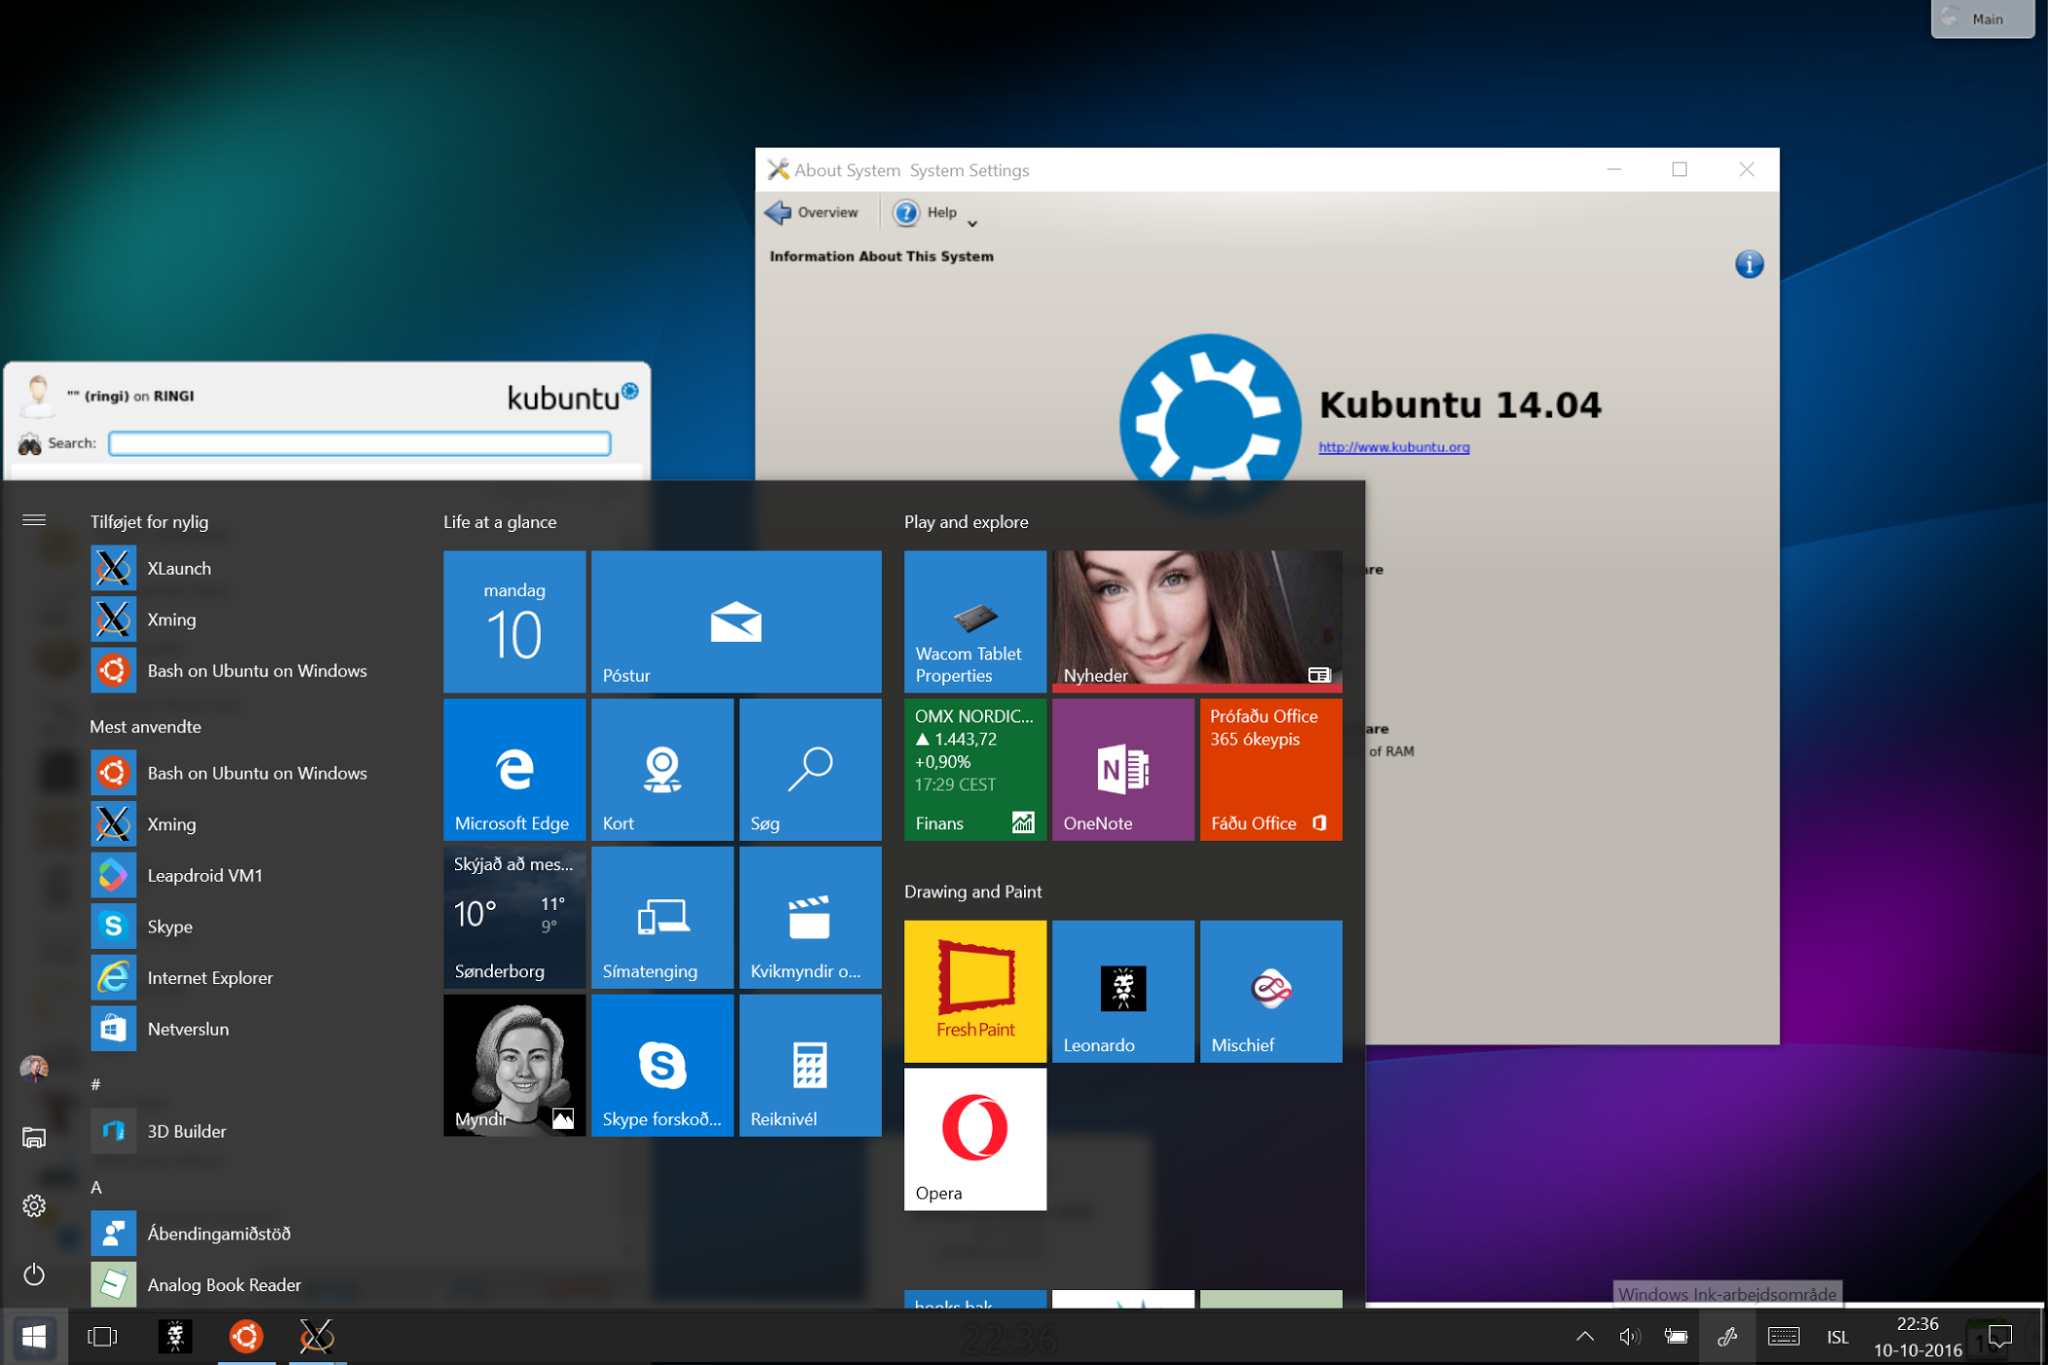Open Skype forskoðun tile
Image resolution: width=2048 pixels, height=1365 pixels.
pyautogui.click(x=662, y=1065)
